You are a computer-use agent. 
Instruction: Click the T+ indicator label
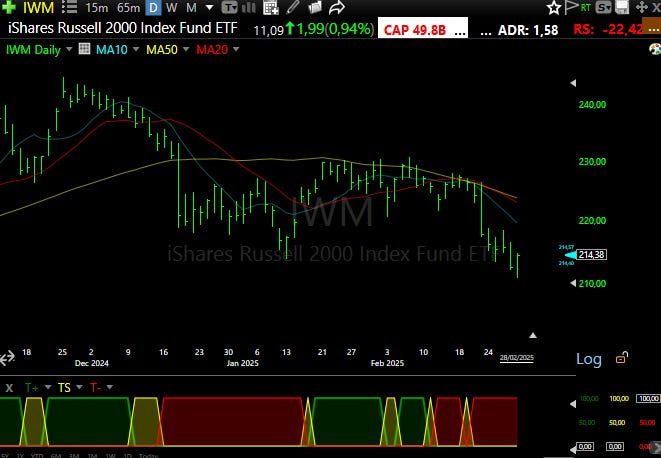tap(32, 388)
